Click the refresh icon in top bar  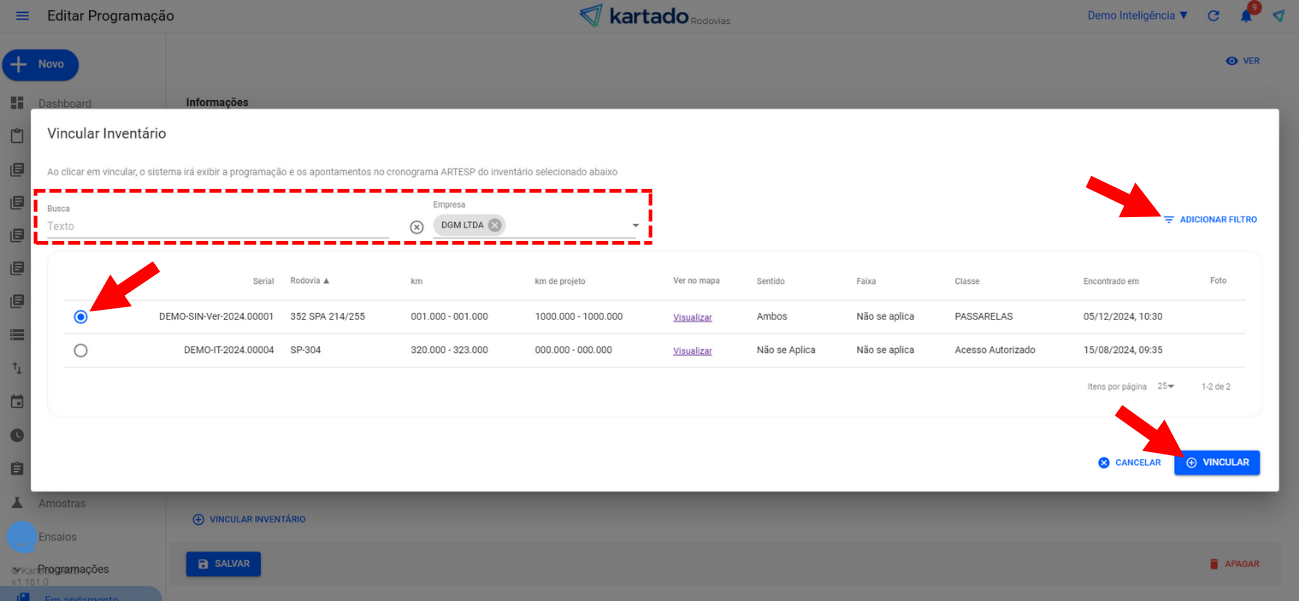pos(1213,16)
